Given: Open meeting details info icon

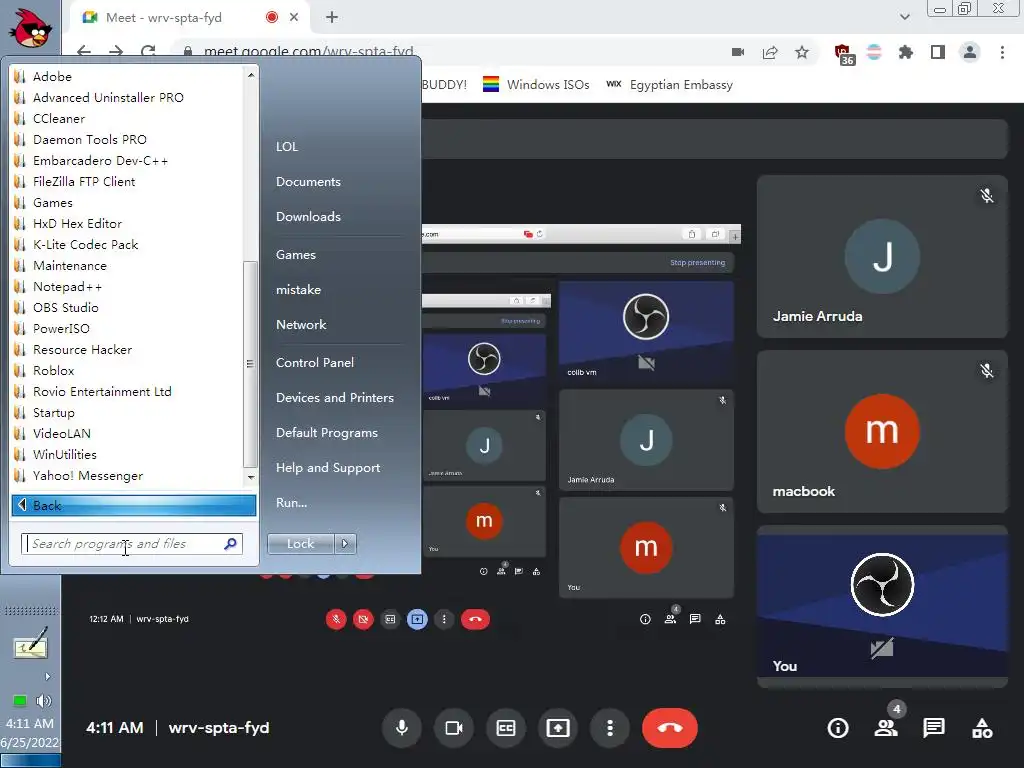Looking at the screenshot, I should (x=838, y=728).
